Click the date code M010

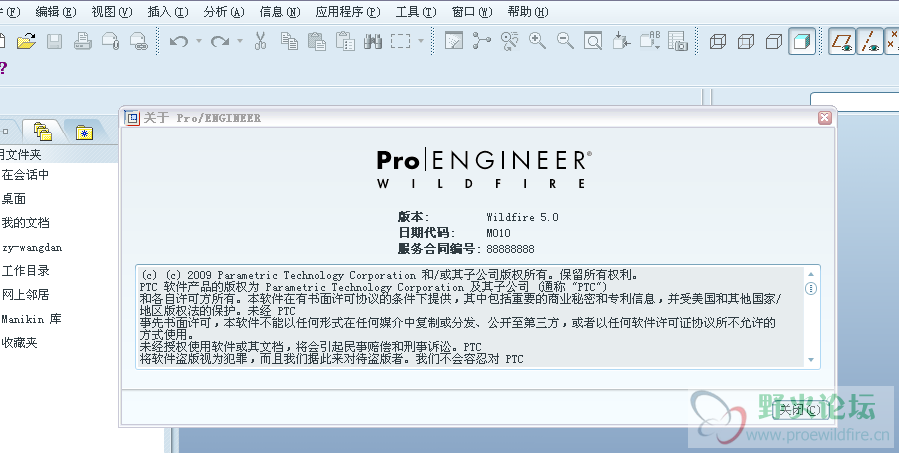498,233
